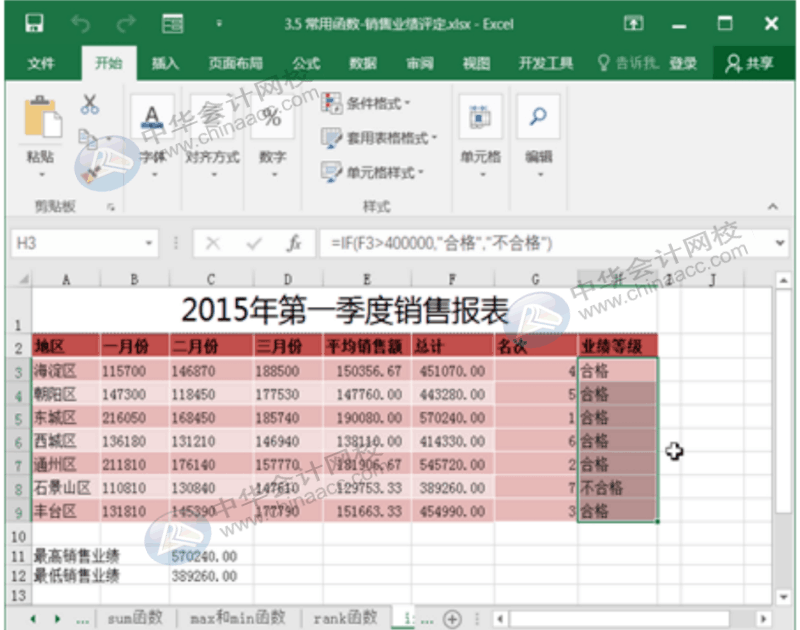Viewport: 800px width, 630px height.
Task: Click the Redo arrow icon
Action: (x=126, y=23)
